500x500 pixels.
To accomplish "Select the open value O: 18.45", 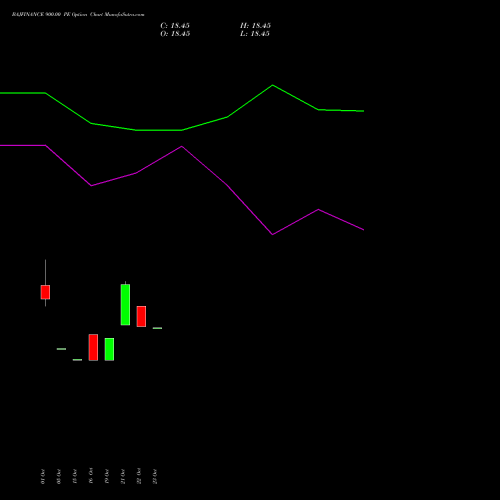I will [x=175, y=34].
